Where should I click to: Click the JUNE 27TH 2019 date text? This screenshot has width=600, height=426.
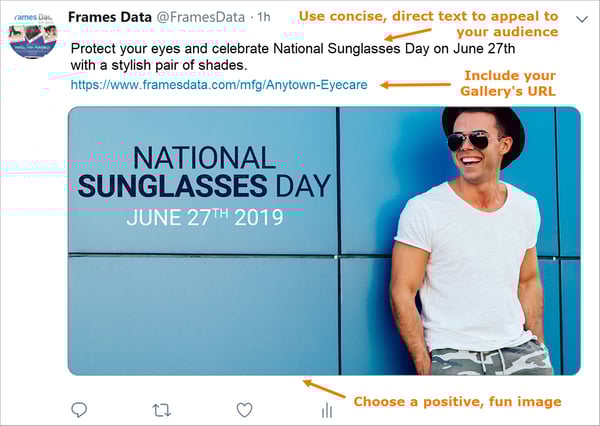(x=205, y=217)
